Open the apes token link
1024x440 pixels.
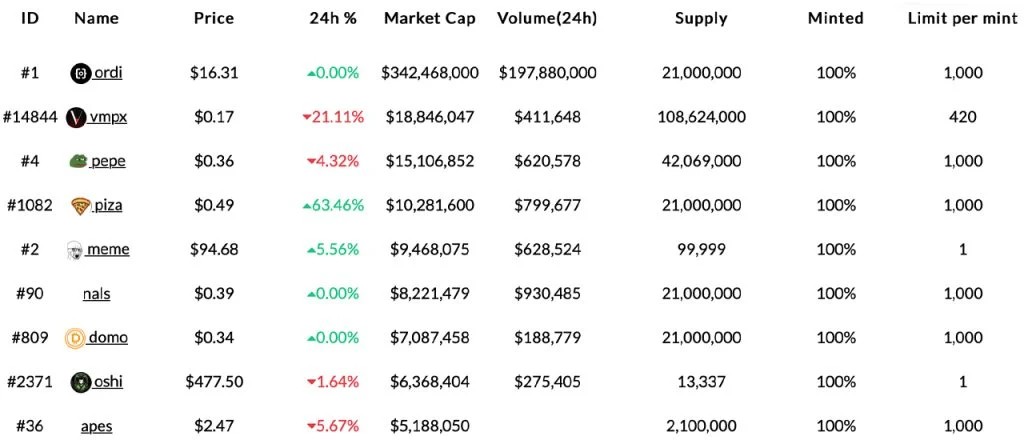click(97, 426)
